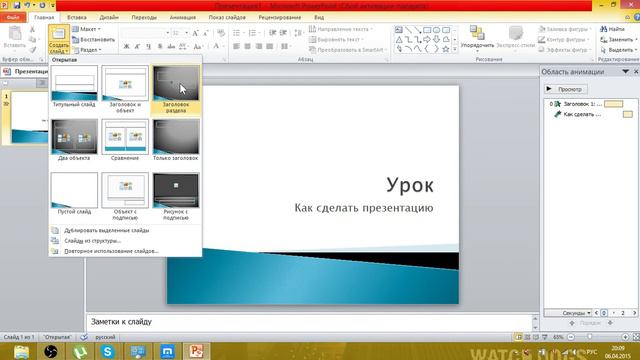Switch to the Переходы (Transitions) tab
Image resolution: width=640 pixels, height=360 pixels.
(144, 18)
